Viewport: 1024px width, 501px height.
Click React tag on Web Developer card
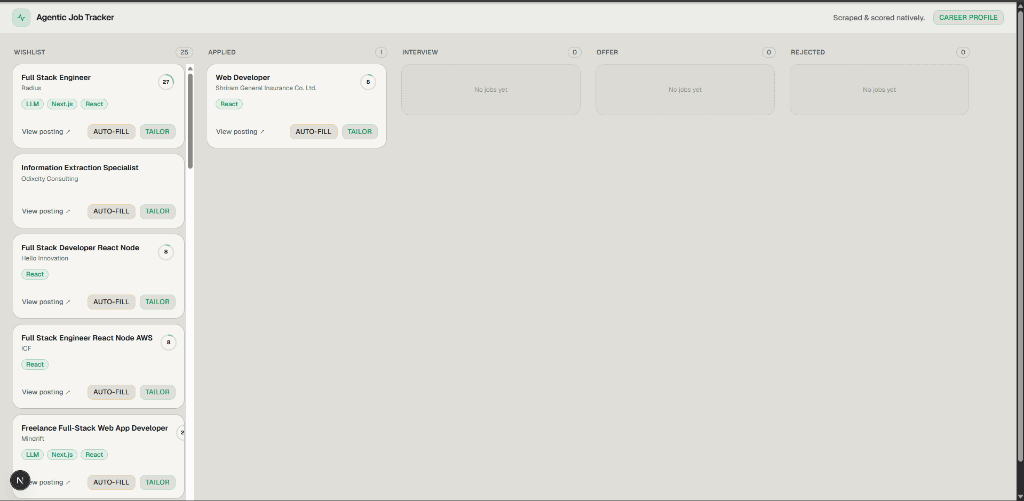click(x=229, y=104)
